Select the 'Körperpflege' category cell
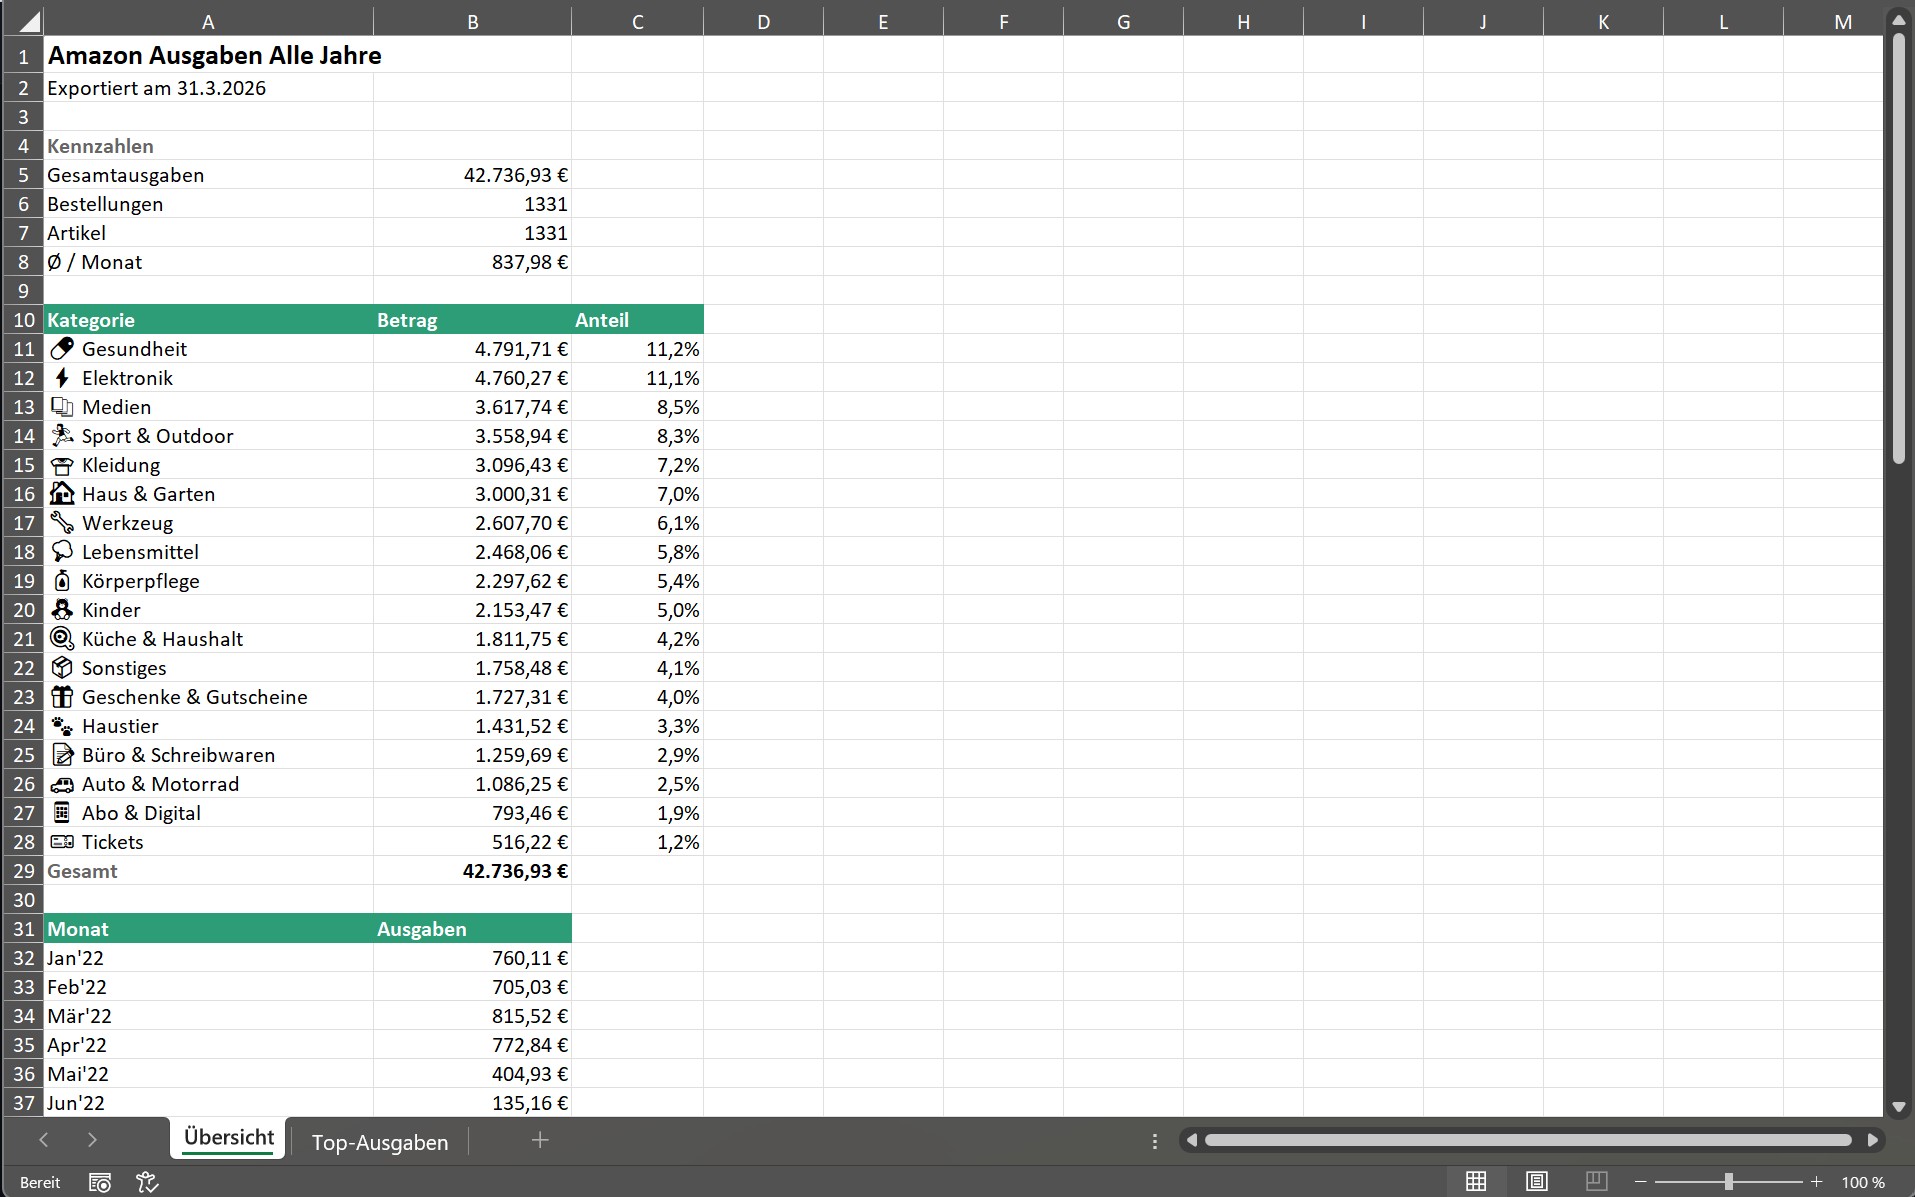 pos(208,581)
